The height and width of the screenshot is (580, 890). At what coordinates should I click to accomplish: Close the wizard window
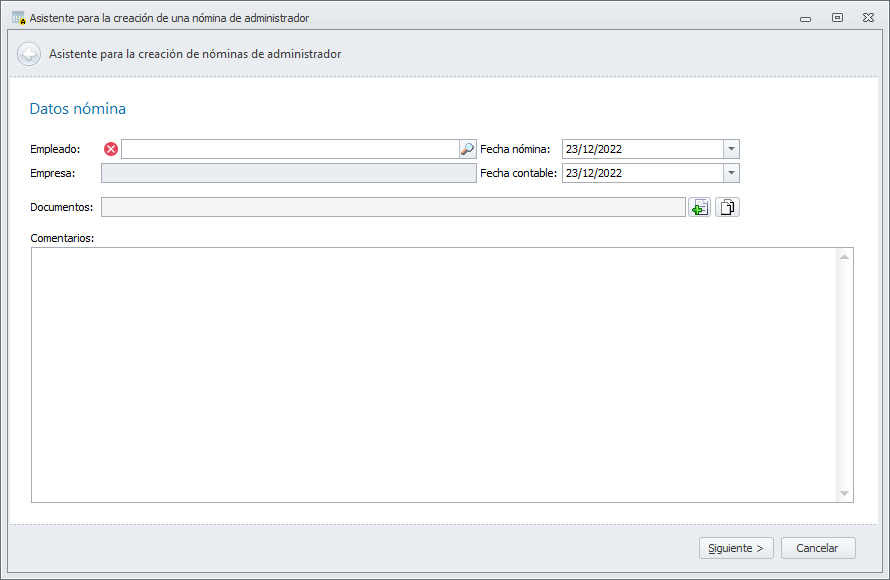(x=868, y=18)
